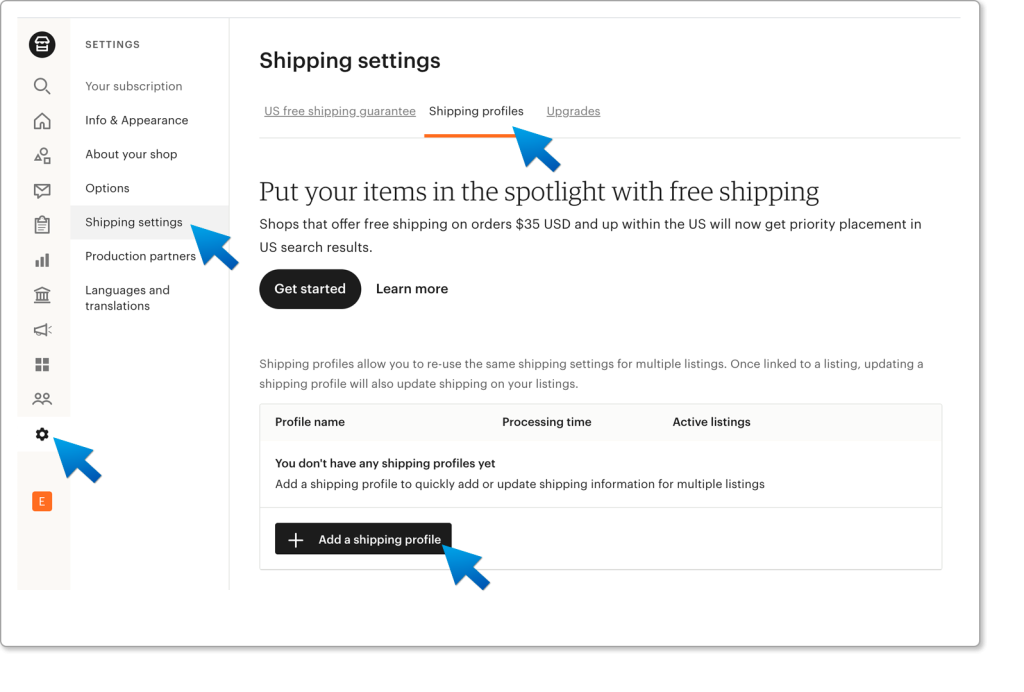Screen dimensions: 1024x692
Task: View messages via the envelope icon
Action: click(x=42, y=188)
